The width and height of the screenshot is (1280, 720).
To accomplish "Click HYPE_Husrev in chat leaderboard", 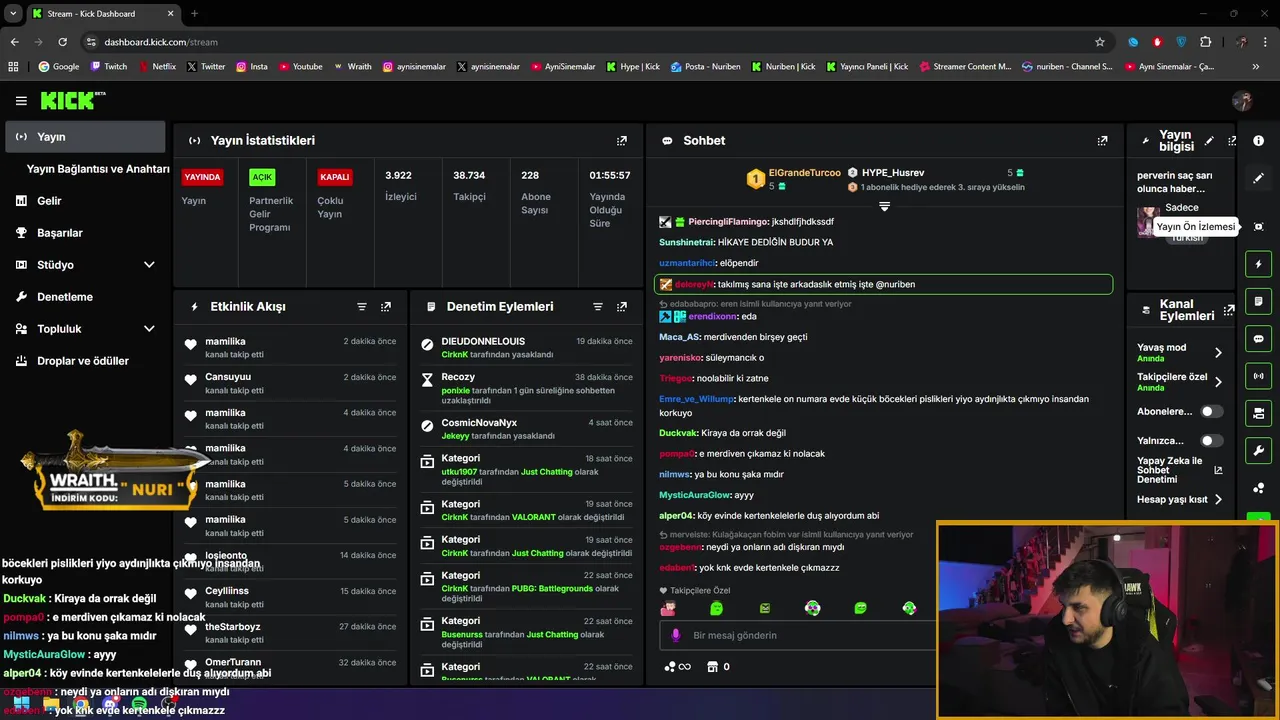I will (x=893, y=173).
